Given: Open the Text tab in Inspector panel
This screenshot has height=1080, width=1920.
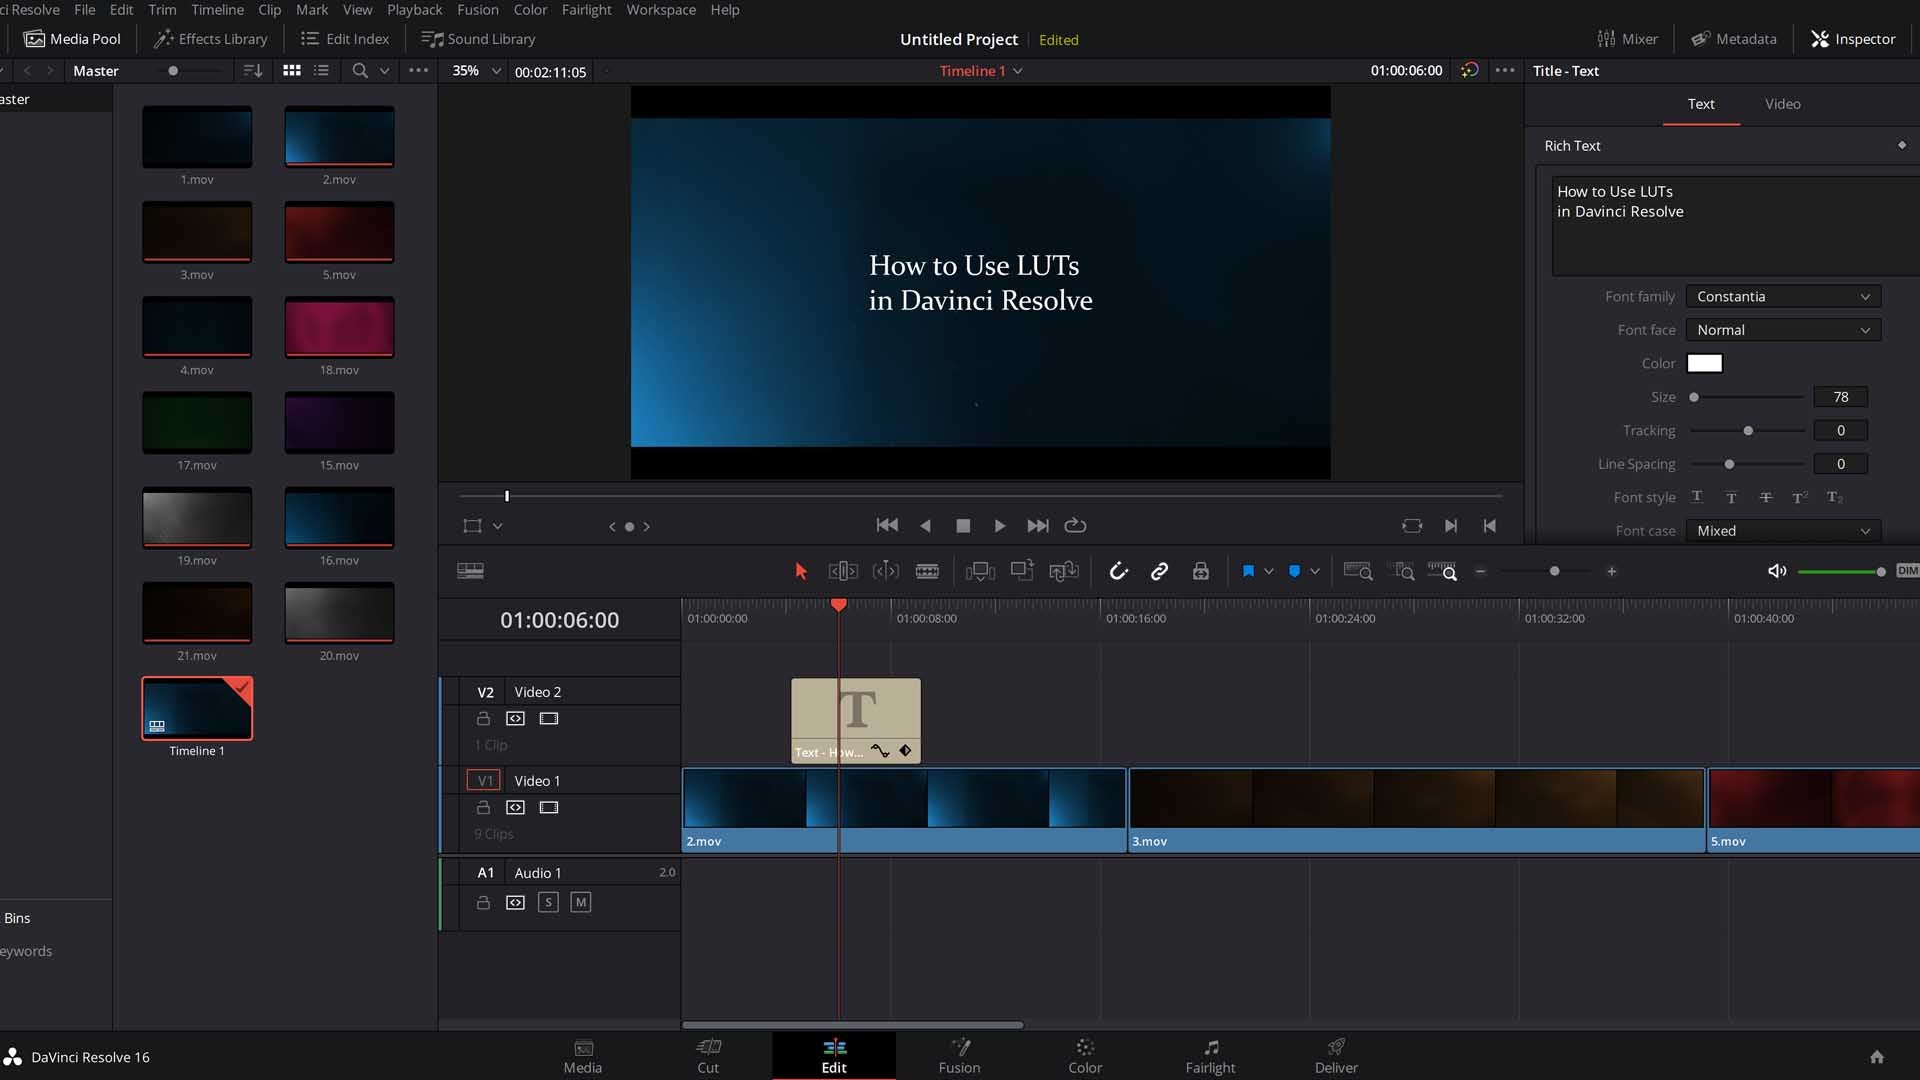Looking at the screenshot, I should click(1702, 103).
